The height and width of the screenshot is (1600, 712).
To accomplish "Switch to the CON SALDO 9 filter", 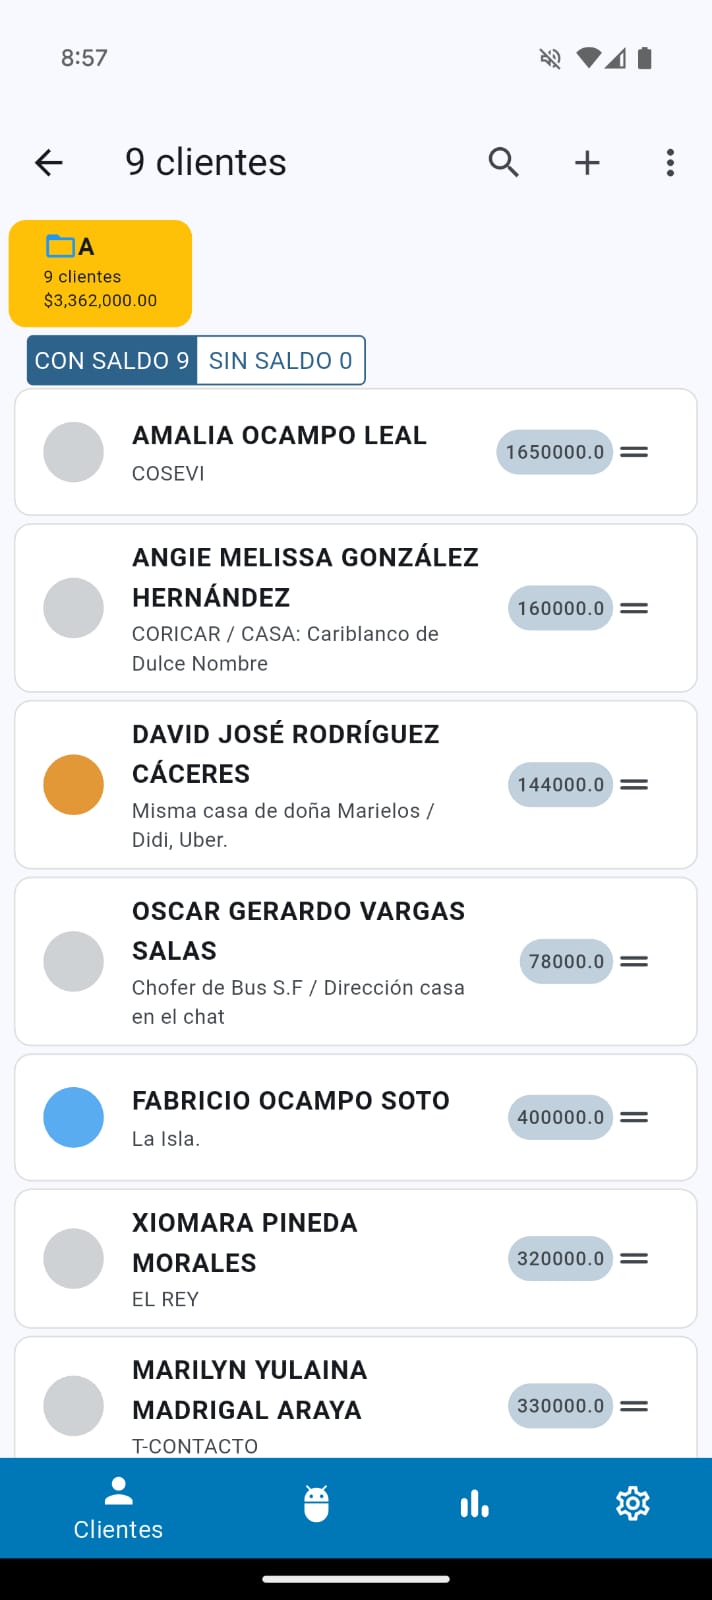I will tap(112, 360).
